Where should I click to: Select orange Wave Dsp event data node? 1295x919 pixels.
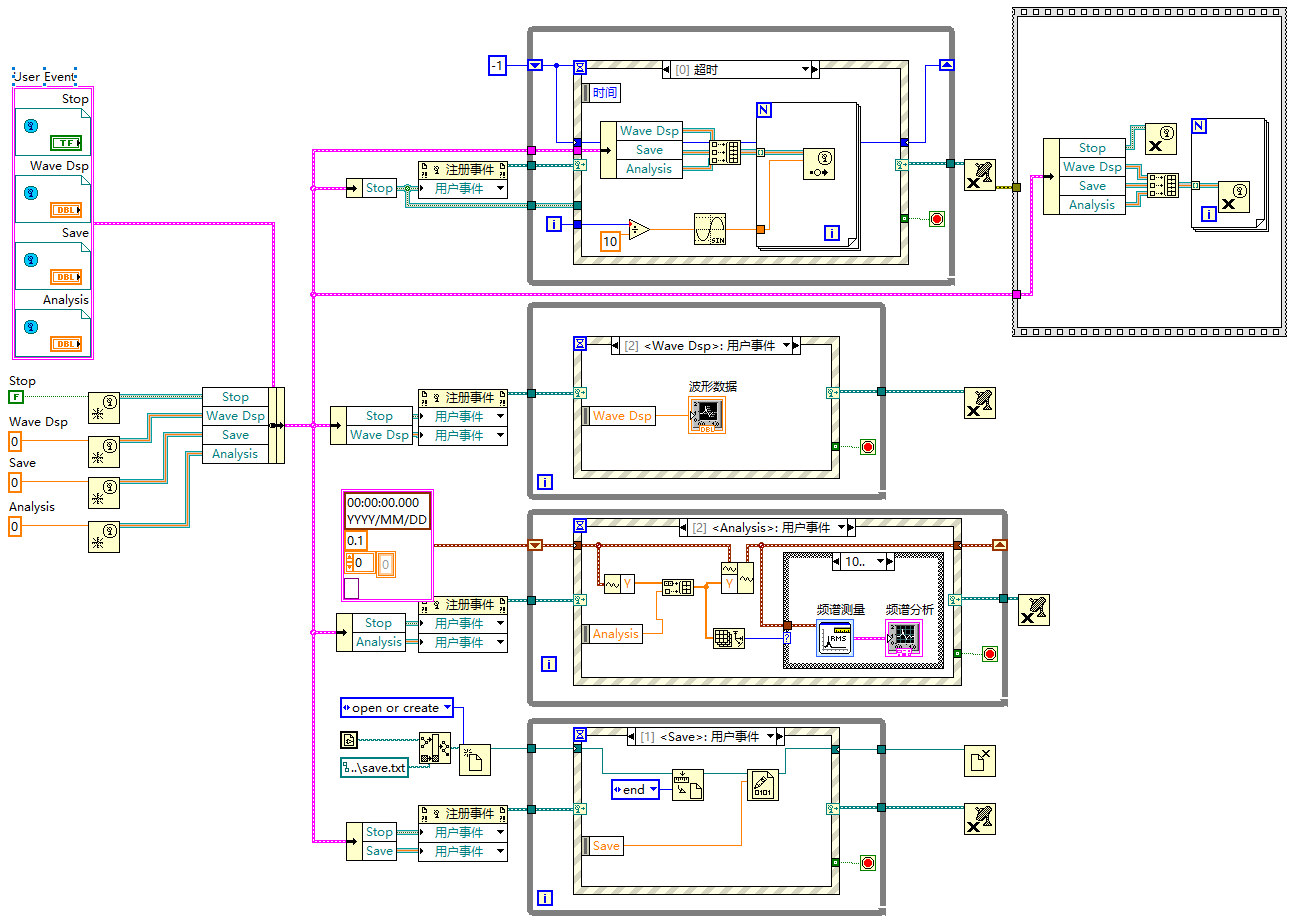click(619, 416)
